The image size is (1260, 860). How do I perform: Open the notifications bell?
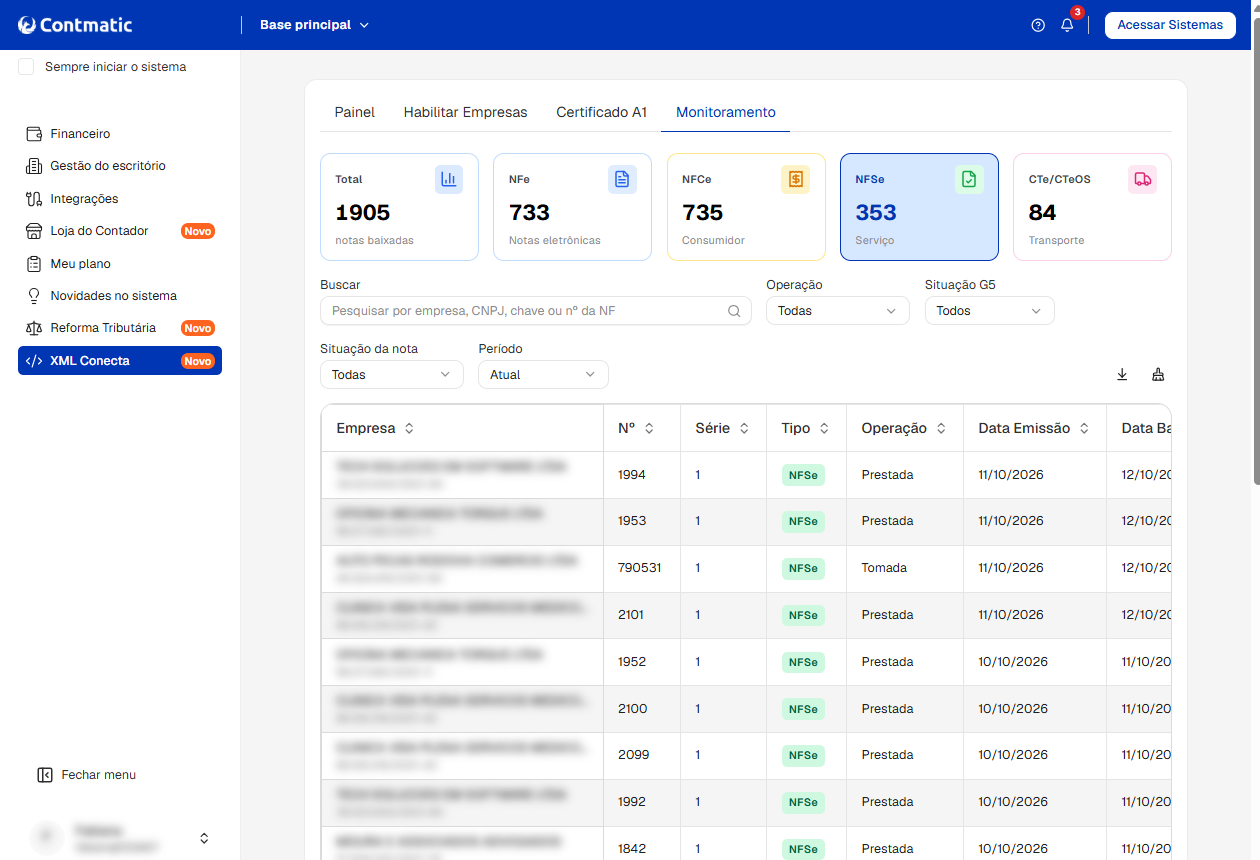[1067, 25]
